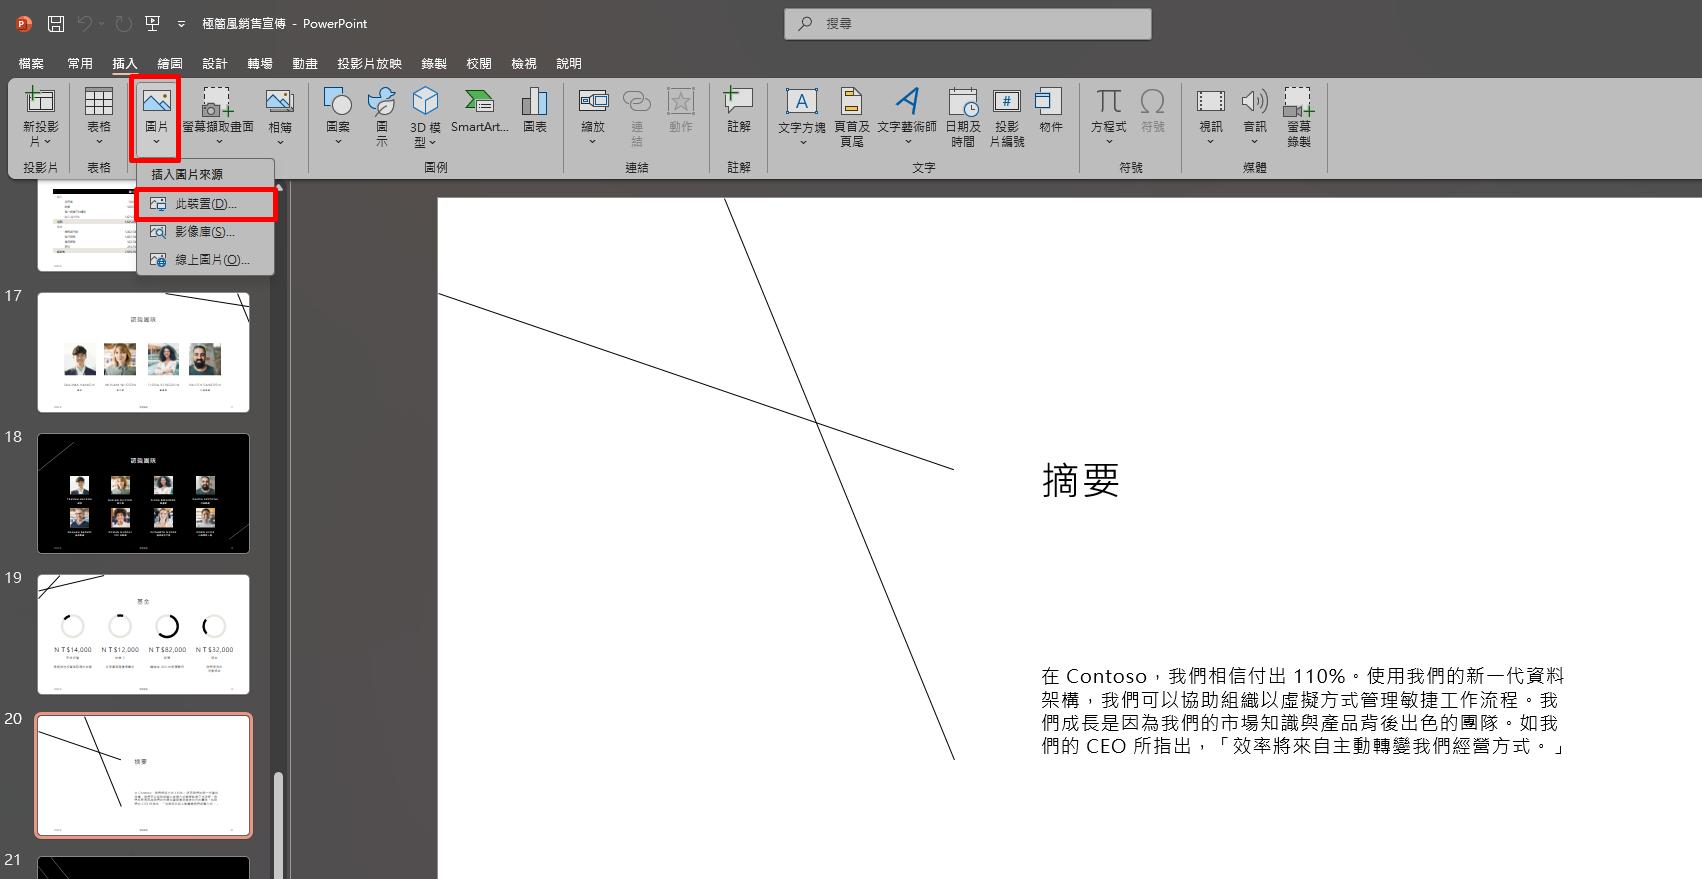Click the 新投影片 slide icon

click(40, 100)
